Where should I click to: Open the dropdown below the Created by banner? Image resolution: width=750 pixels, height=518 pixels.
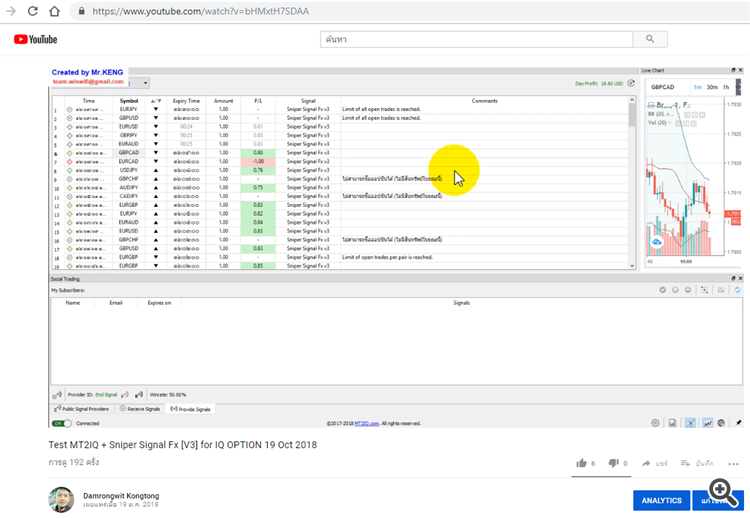(145, 83)
